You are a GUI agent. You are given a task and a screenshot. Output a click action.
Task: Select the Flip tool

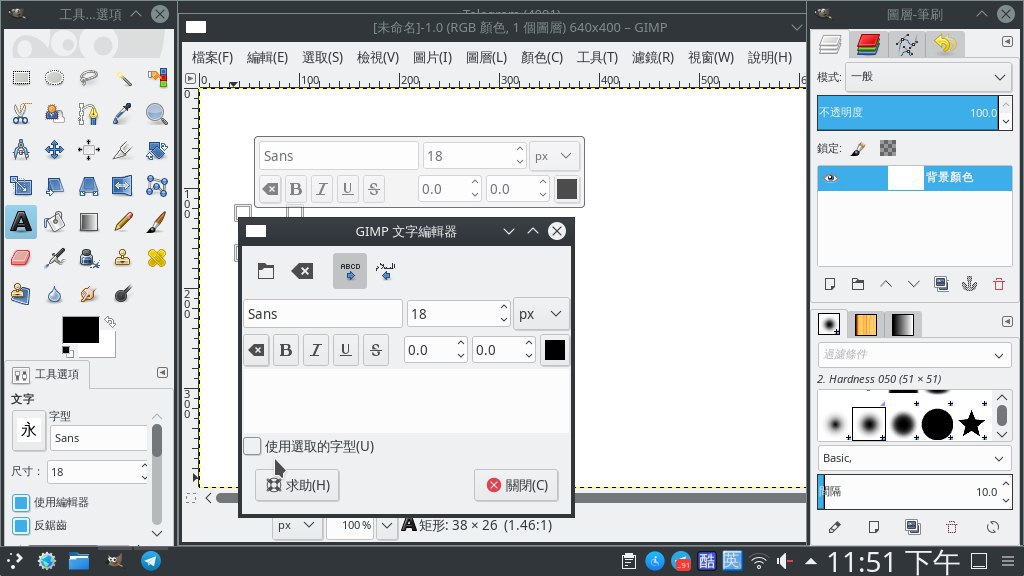click(123, 186)
